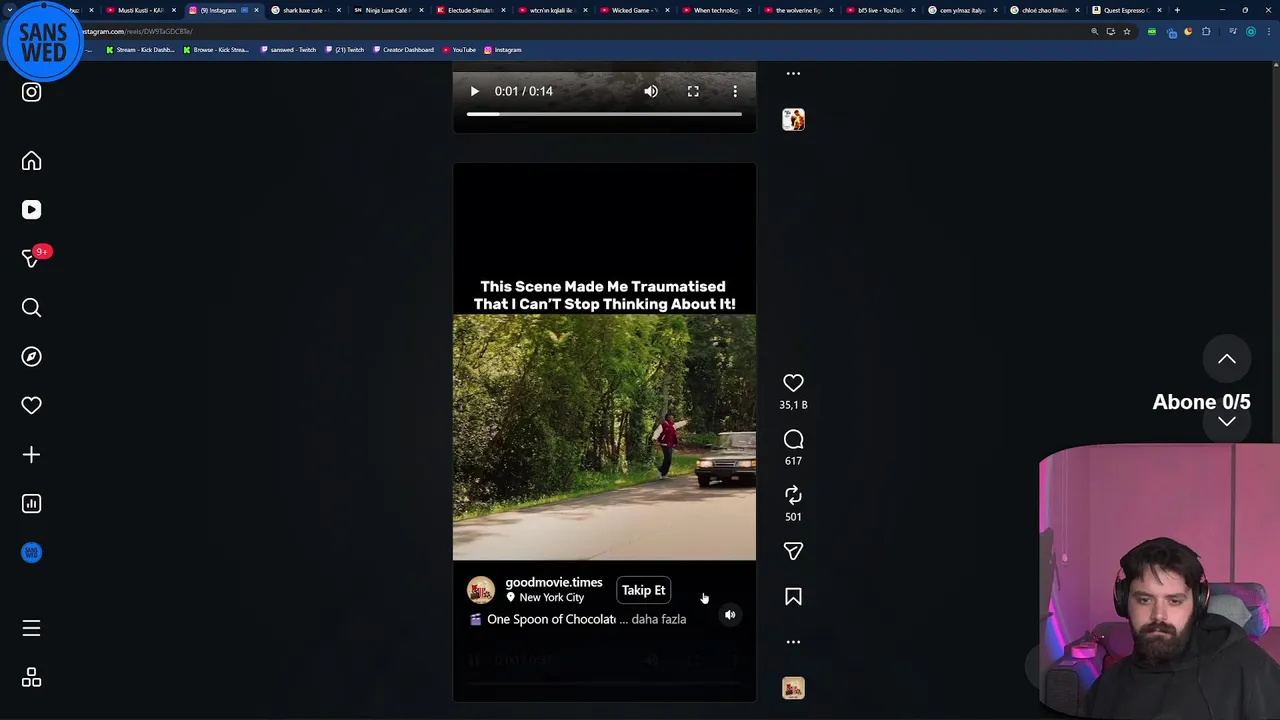
Task: Like the goodmovie.times reel
Action: 793,383
